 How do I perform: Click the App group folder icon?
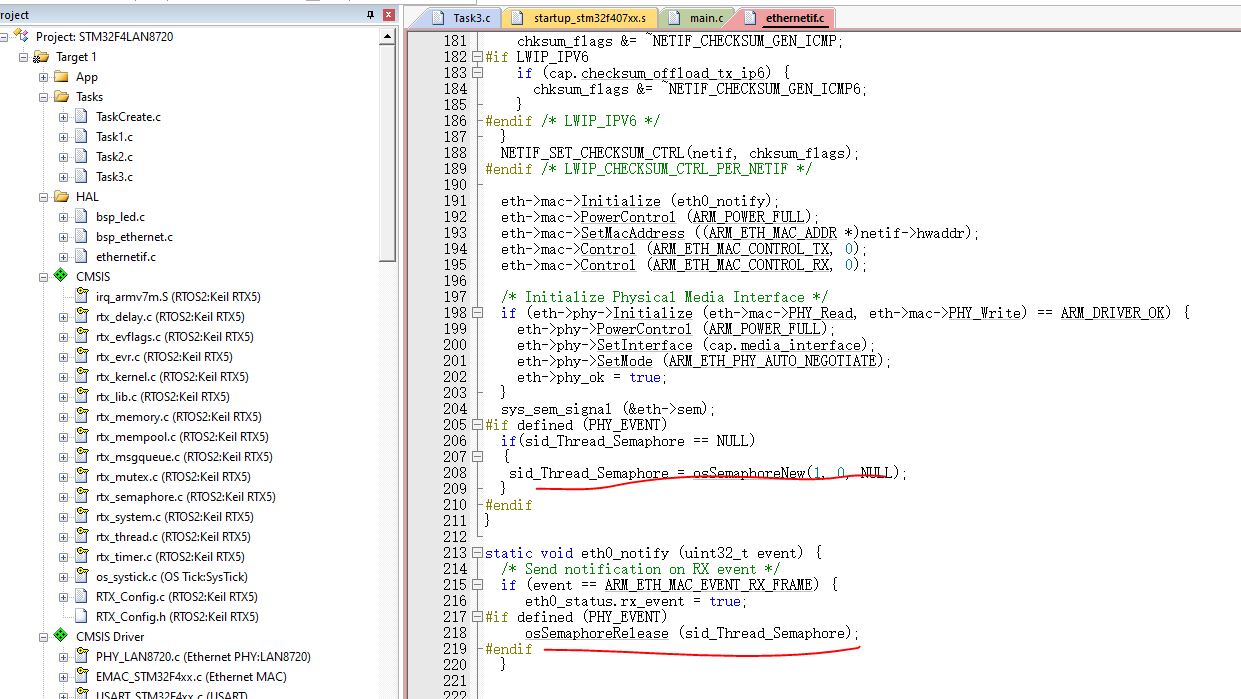click(x=62, y=77)
